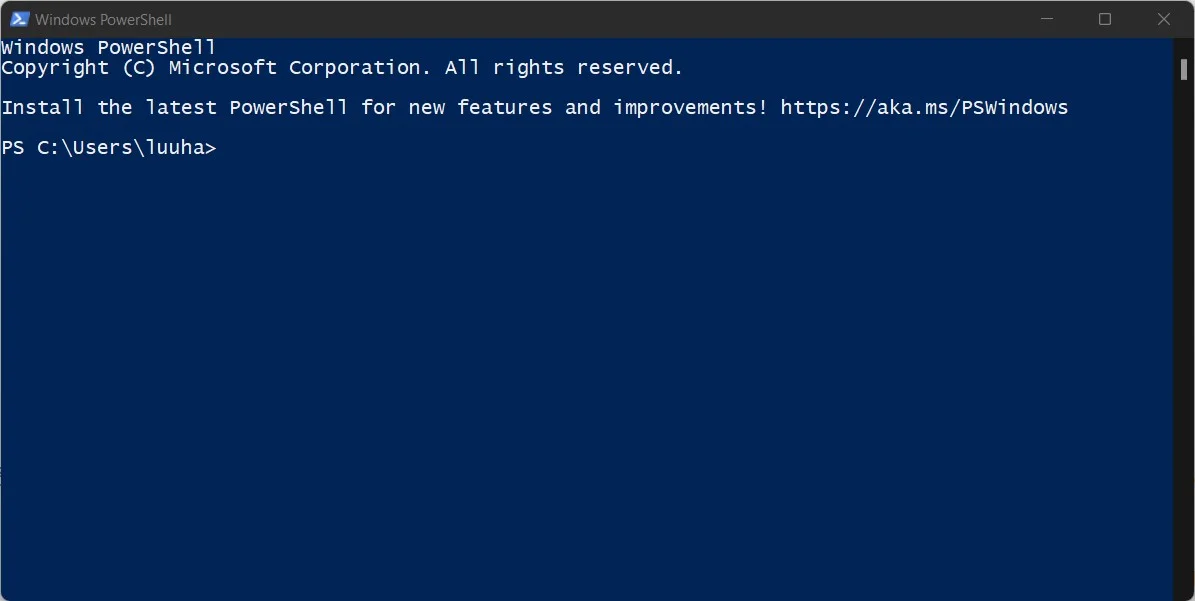Click the word 'improvements!' in the console
The image size is (1195, 601).
(690, 107)
